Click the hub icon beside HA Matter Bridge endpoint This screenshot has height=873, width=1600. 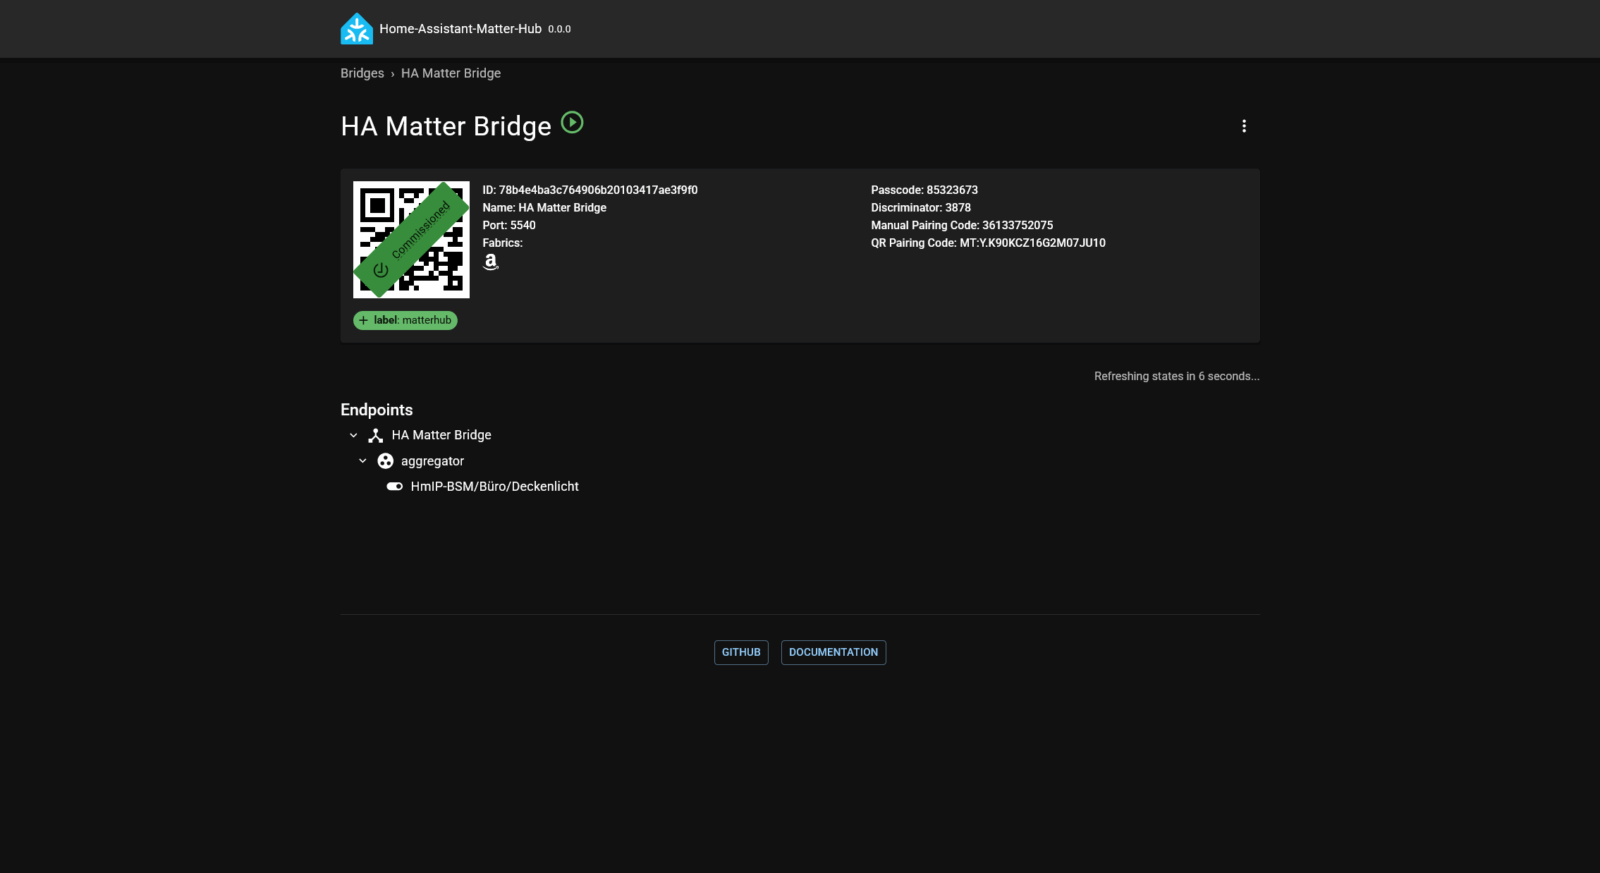click(376, 436)
